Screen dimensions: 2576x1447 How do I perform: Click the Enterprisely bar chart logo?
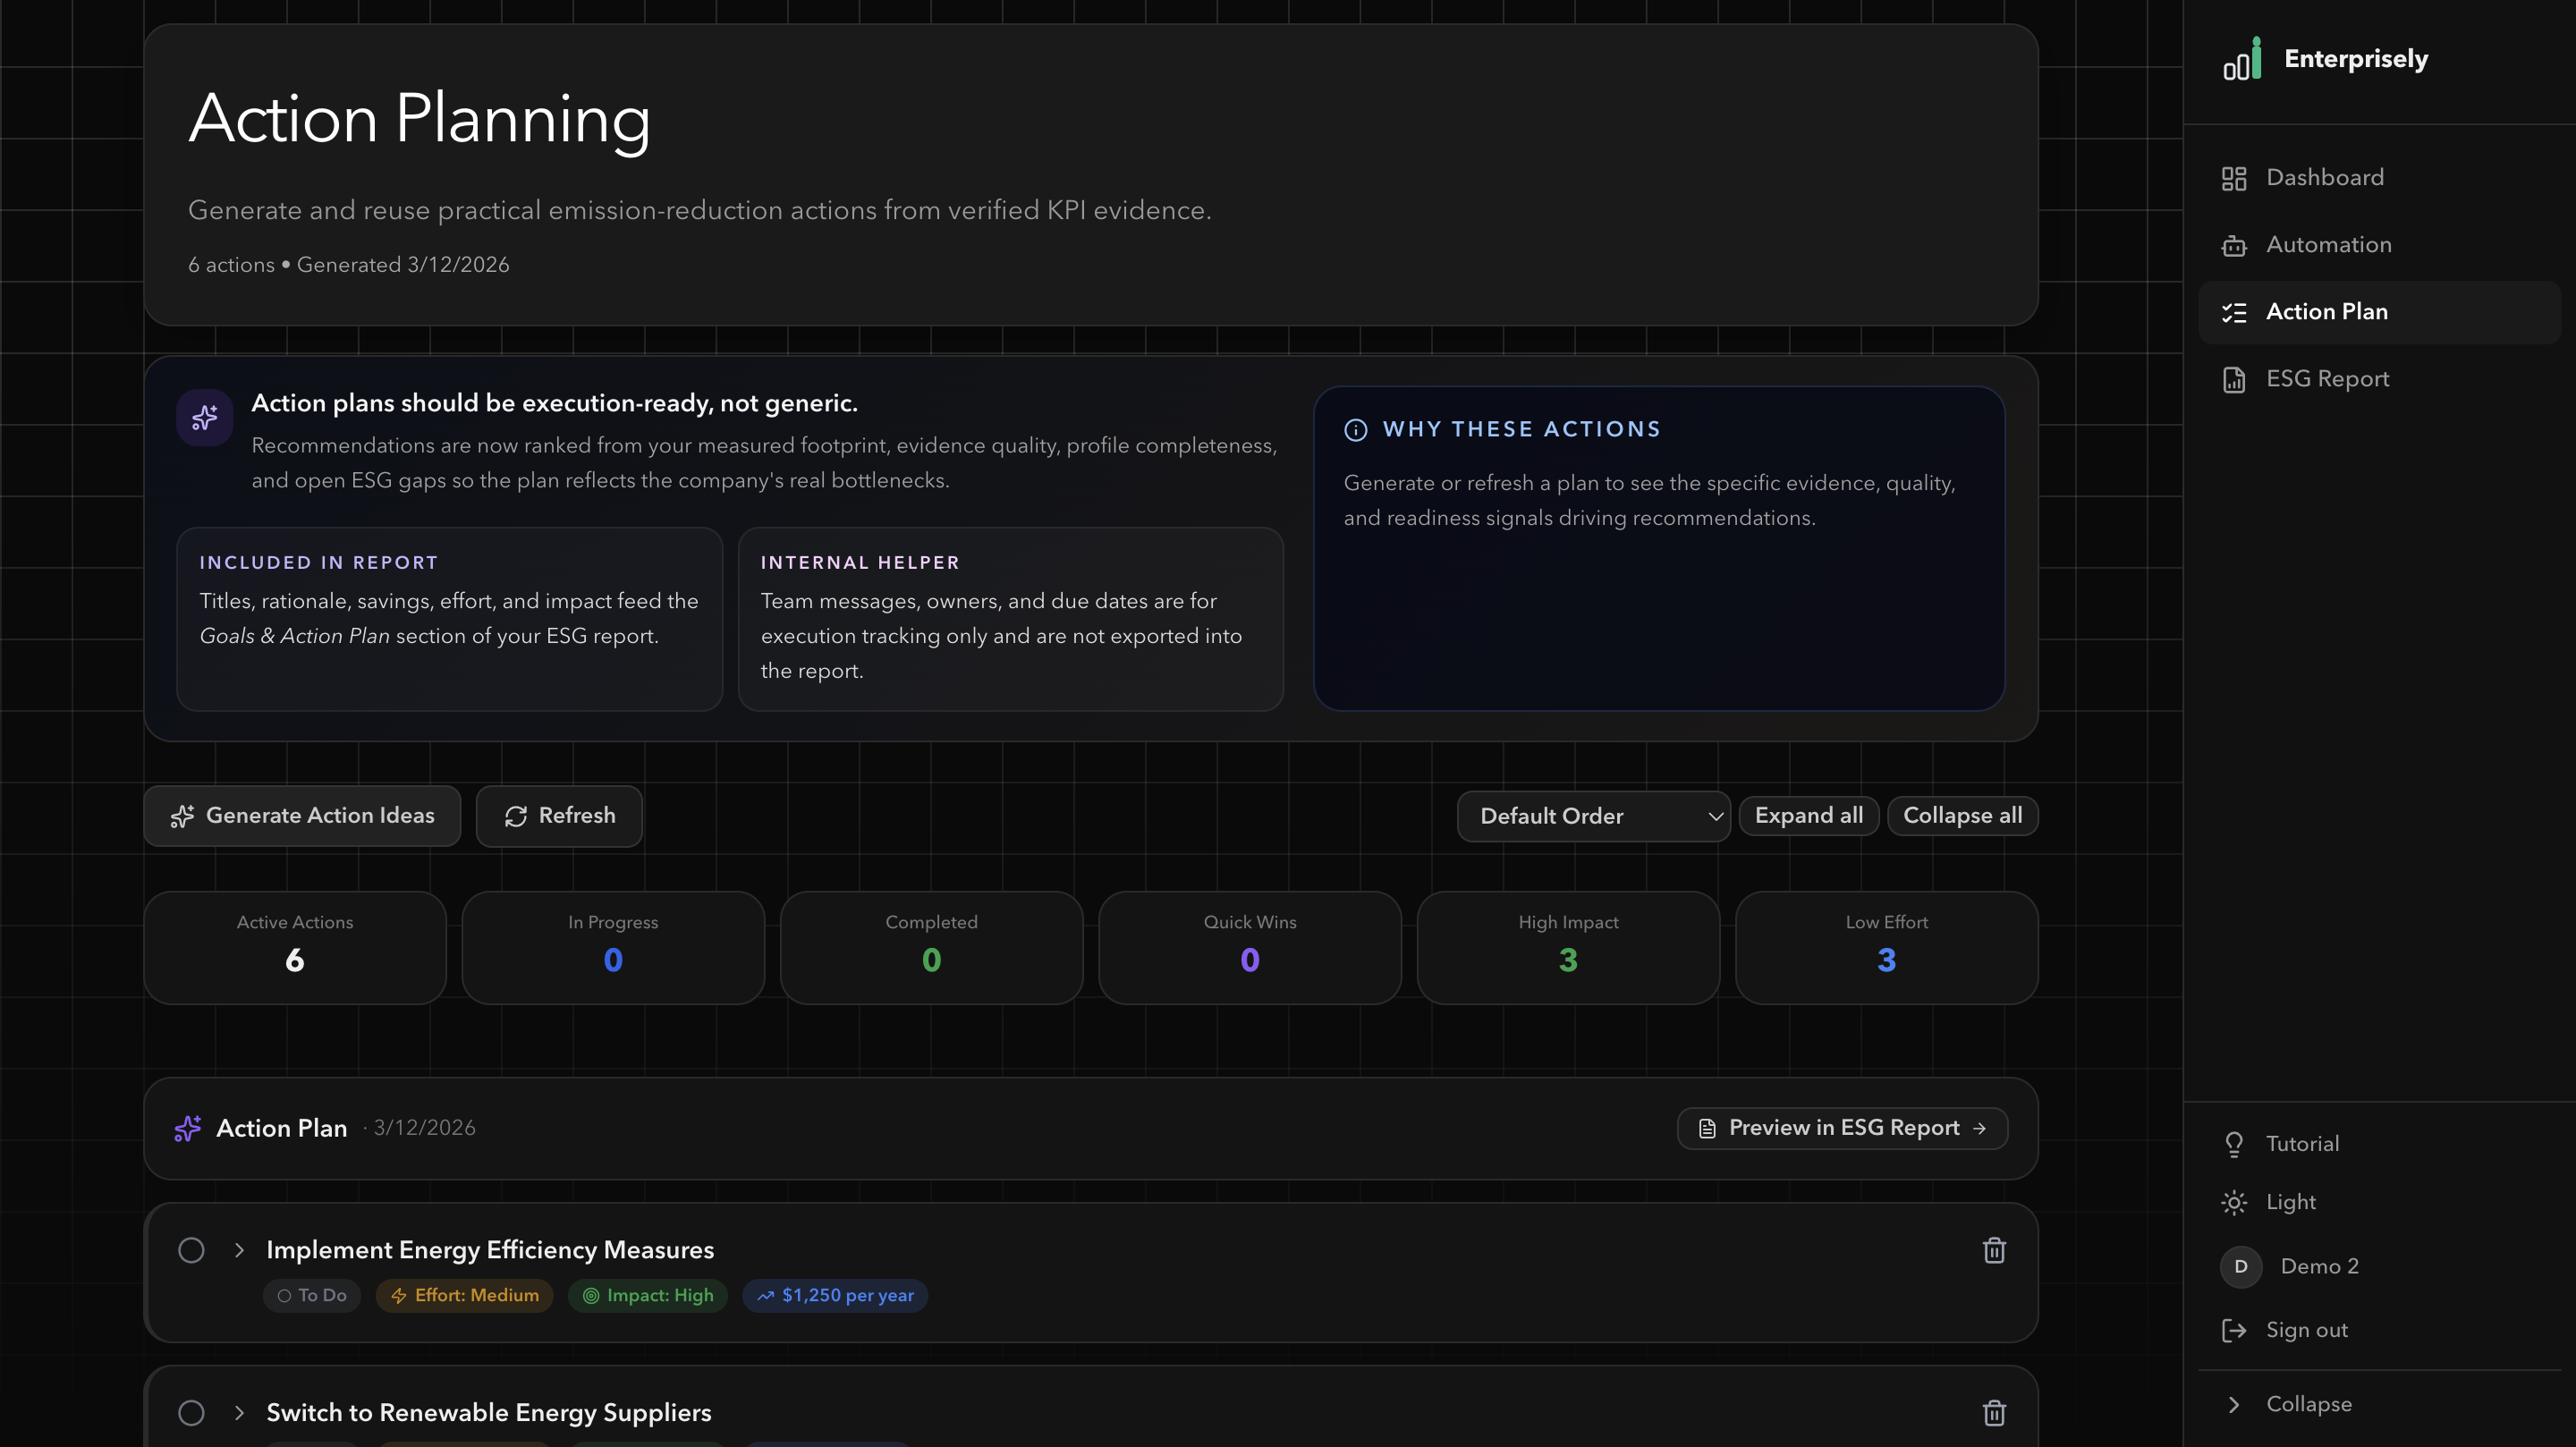tap(2241, 60)
